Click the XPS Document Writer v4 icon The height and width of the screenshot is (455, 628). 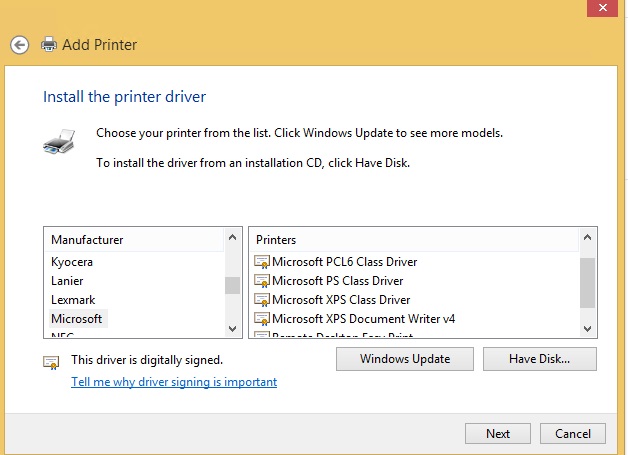tap(262, 319)
